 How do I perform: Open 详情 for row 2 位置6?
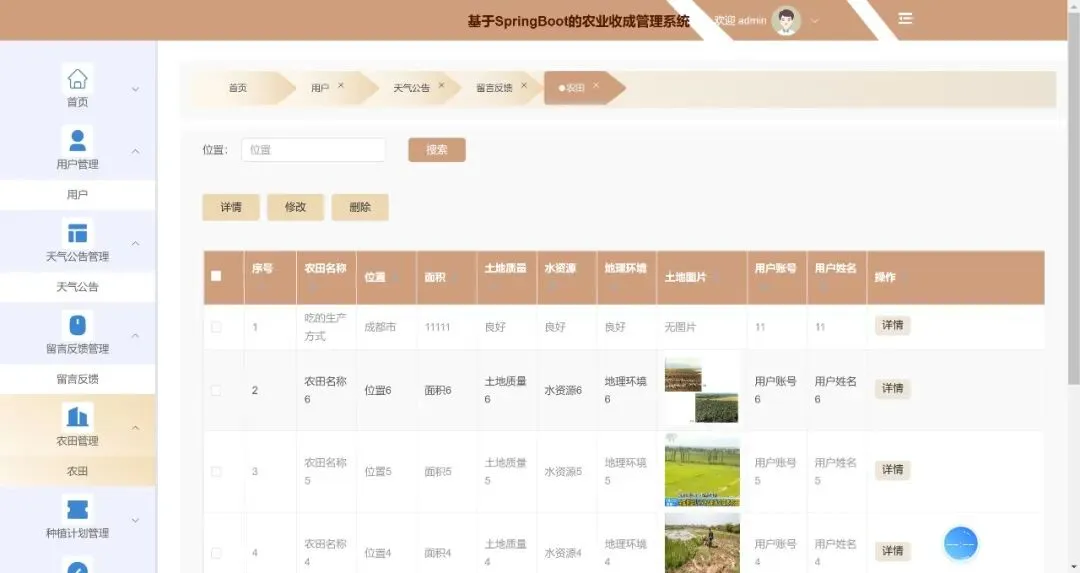[893, 388]
